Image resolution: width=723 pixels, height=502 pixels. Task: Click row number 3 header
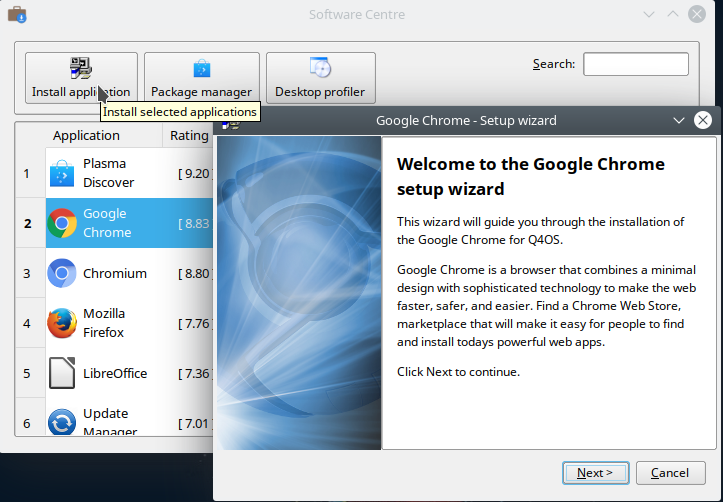(30, 273)
